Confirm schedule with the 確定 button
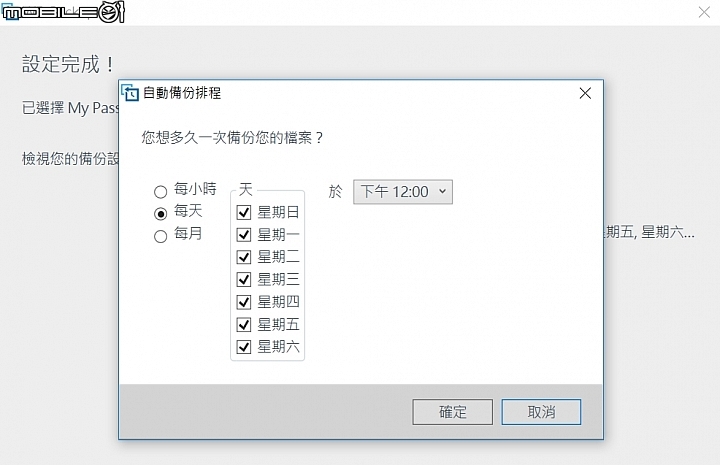Image resolution: width=720 pixels, height=465 pixels. point(452,412)
